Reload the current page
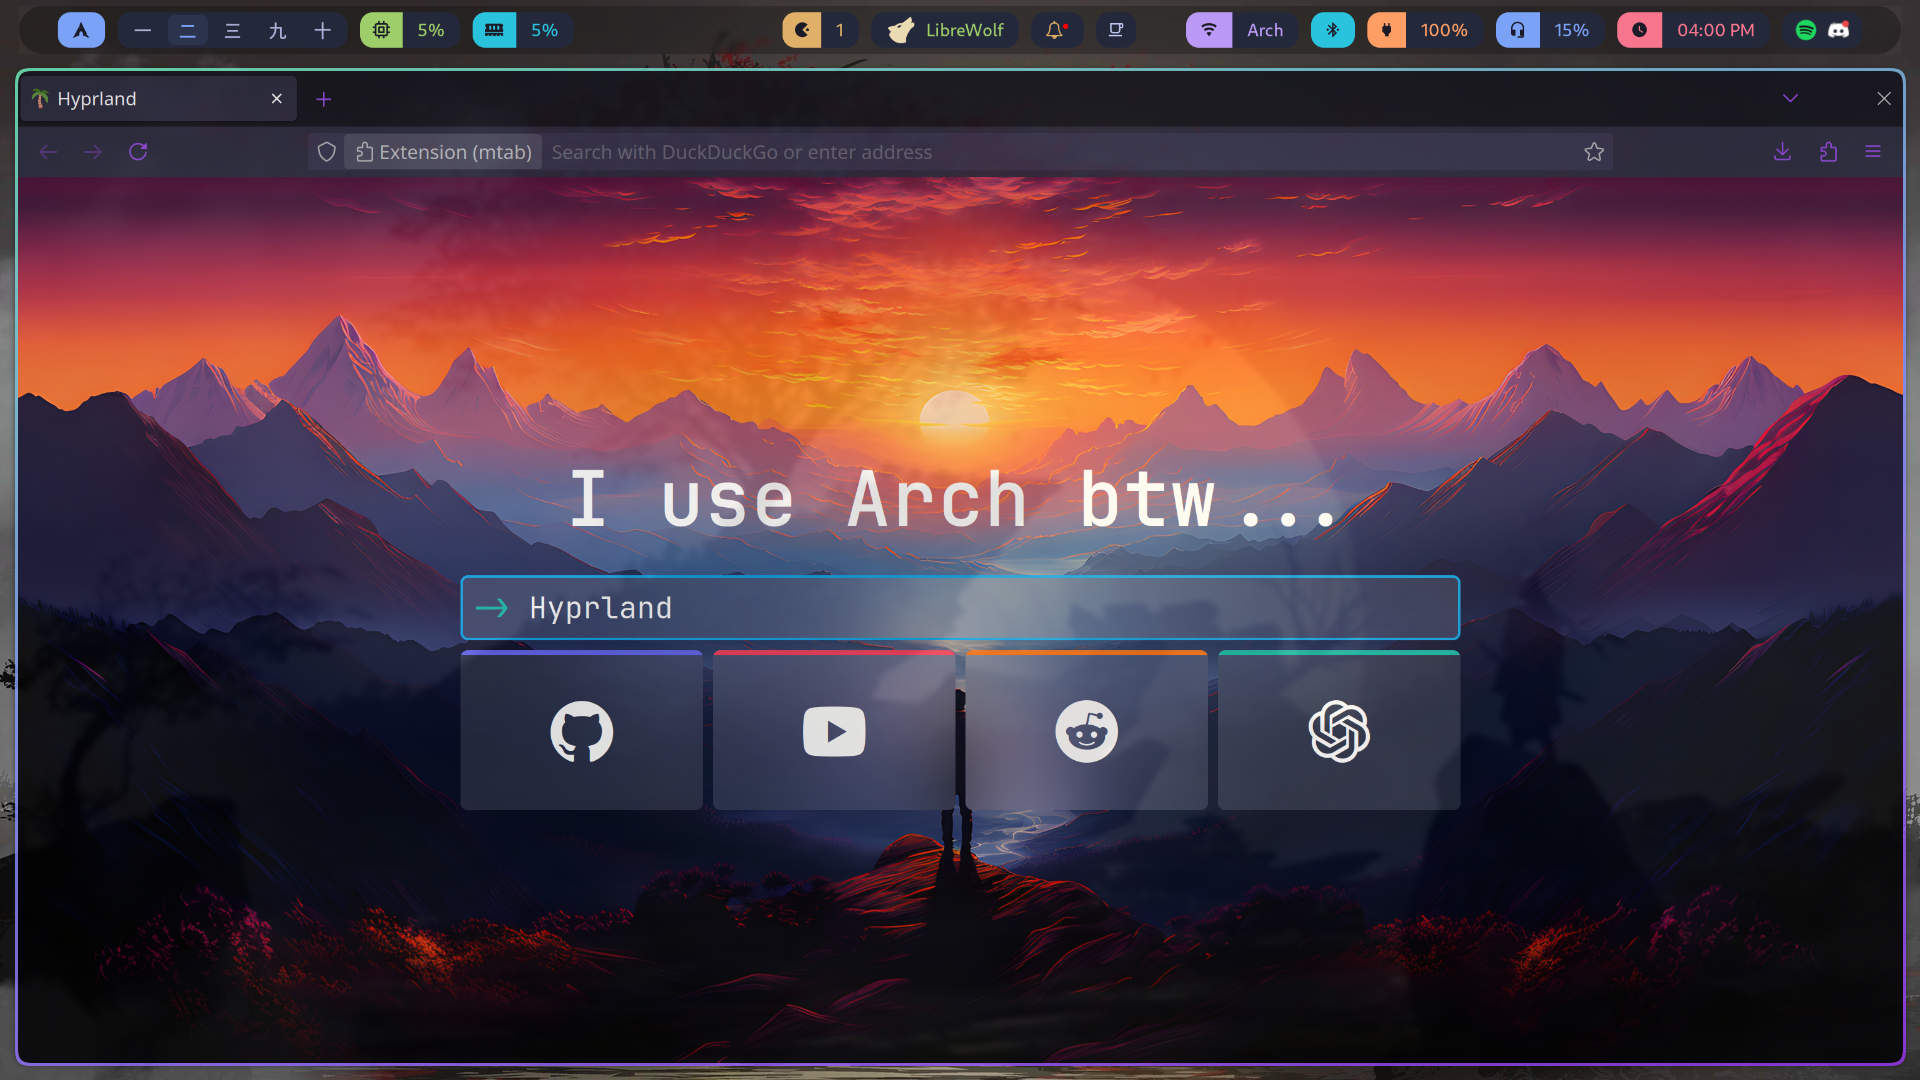 [138, 152]
